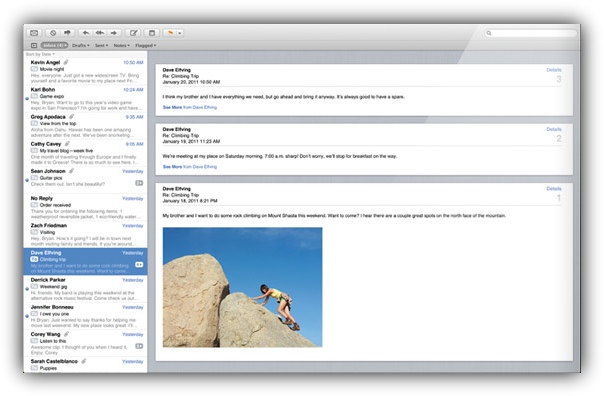The width and height of the screenshot is (604, 396).
Task: Click the paperclip beside Cathy Cavey
Action: pyautogui.click(x=67, y=144)
